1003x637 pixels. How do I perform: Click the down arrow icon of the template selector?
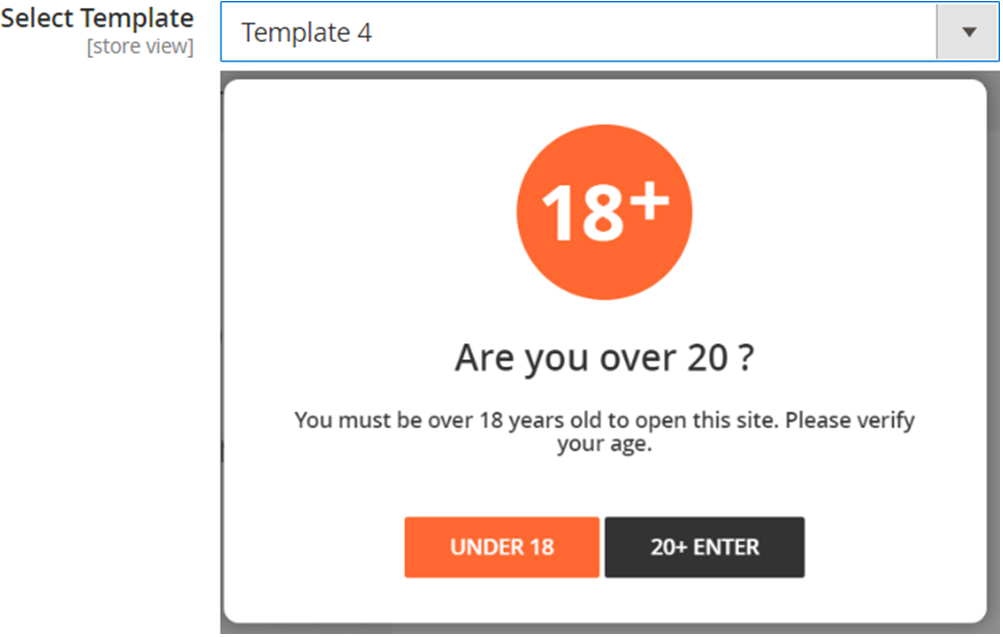click(x=969, y=32)
